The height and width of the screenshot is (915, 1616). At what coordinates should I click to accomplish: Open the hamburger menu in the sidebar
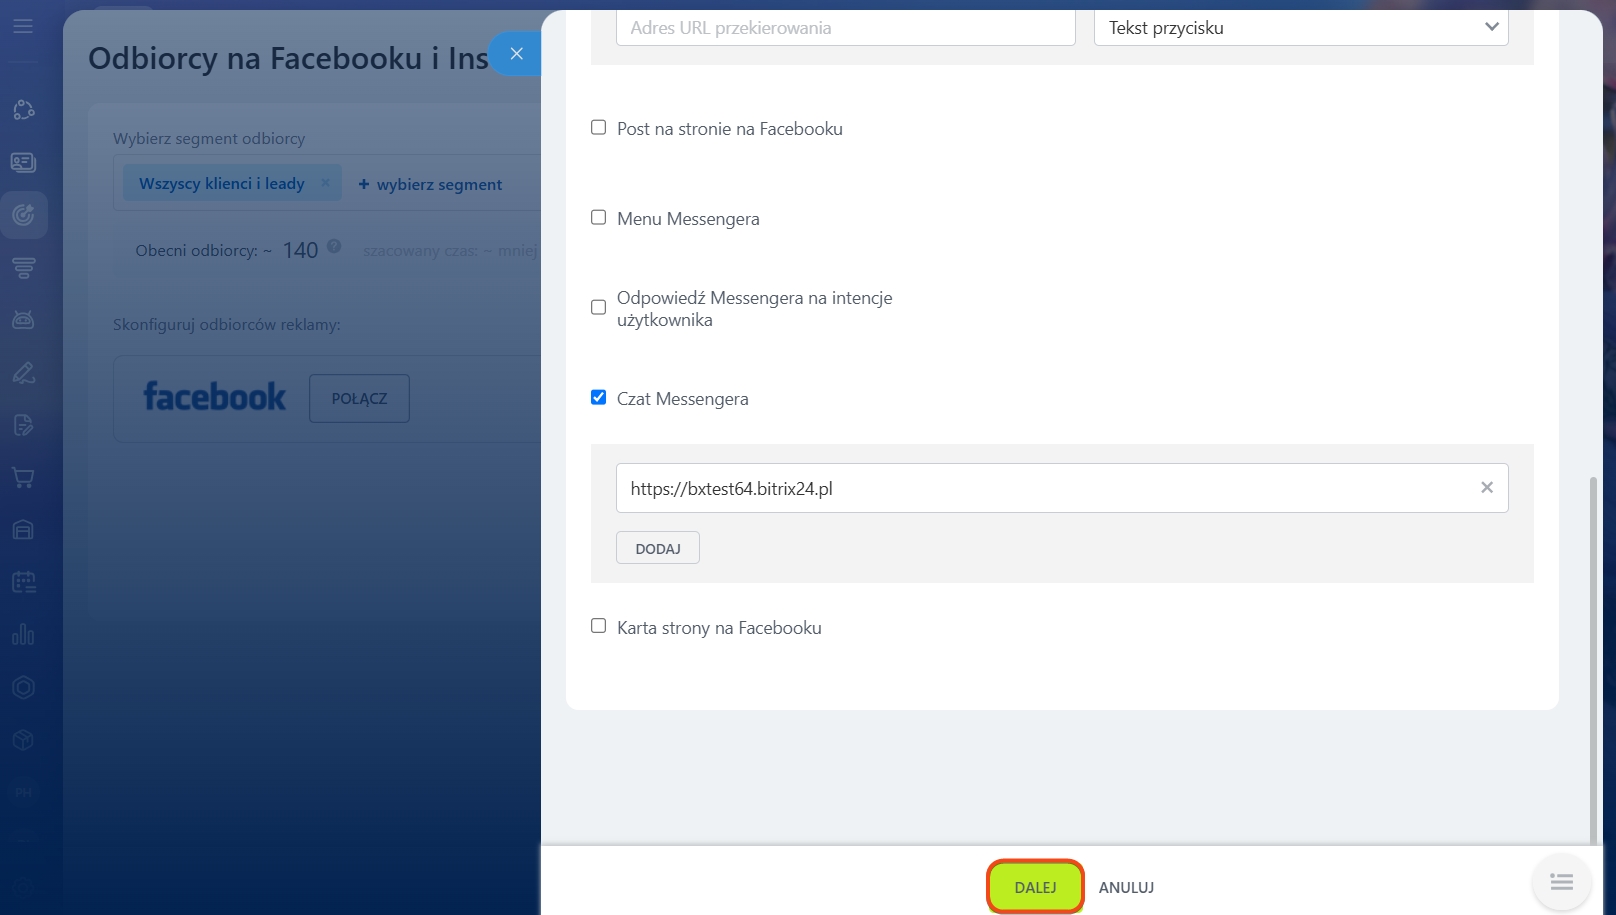[23, 26]
